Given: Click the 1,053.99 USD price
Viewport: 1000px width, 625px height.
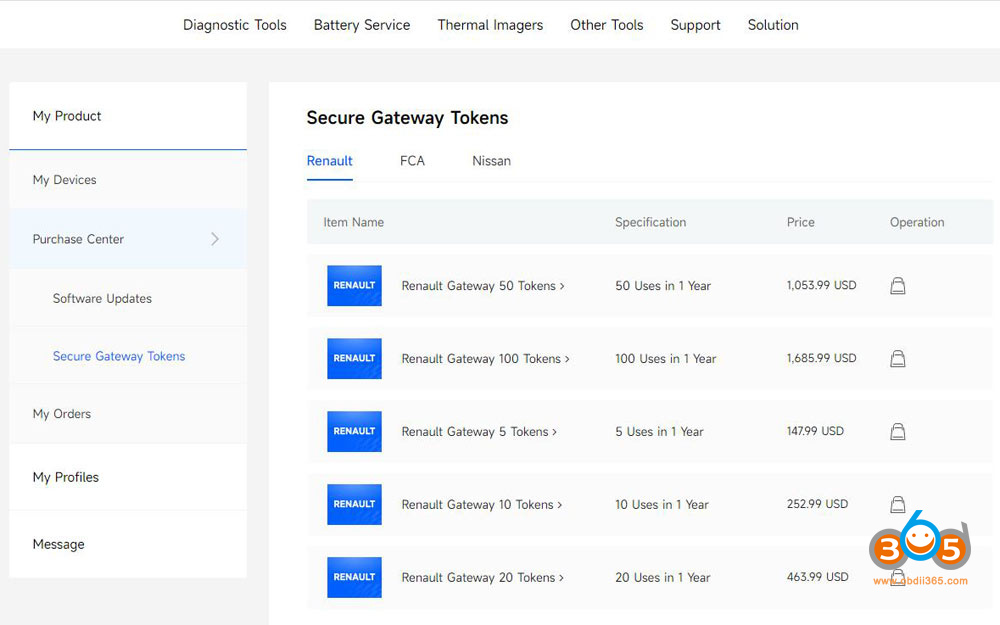Looking at the screenshot, I should tap(821, 285).
